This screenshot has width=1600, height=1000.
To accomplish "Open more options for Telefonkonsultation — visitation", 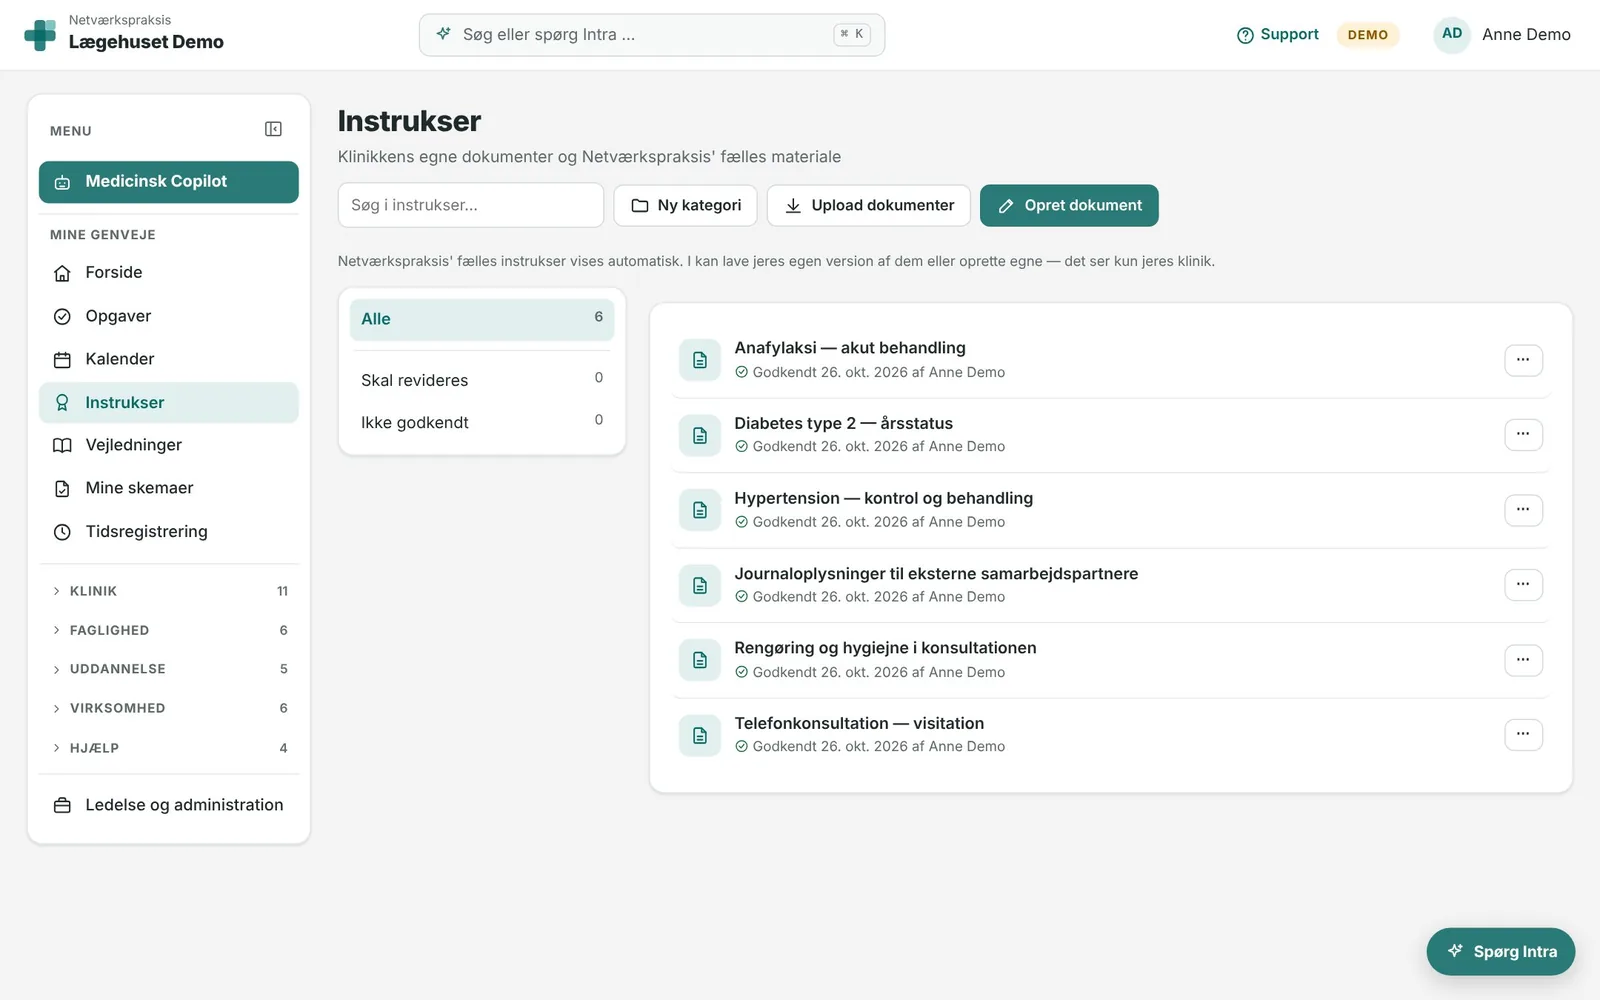I will pyautogui.click(x=1523, y=734).
